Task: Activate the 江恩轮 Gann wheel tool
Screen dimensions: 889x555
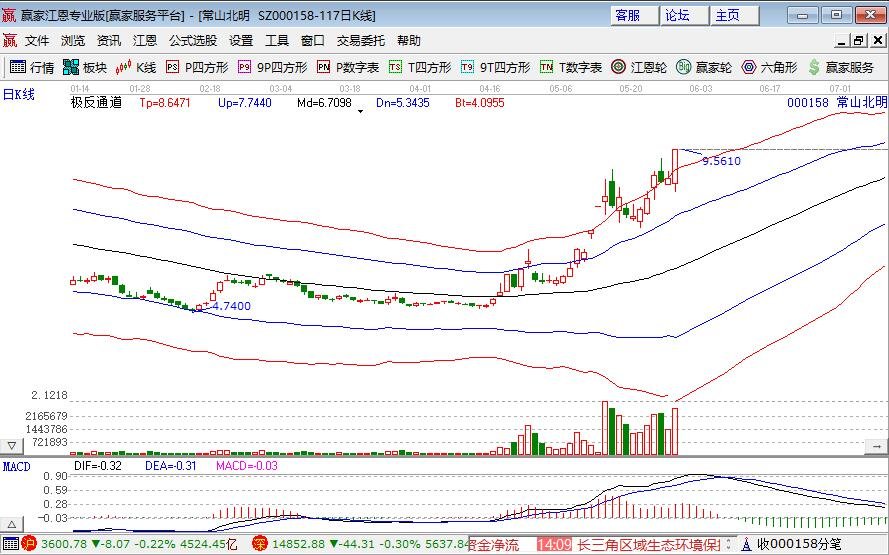Action: click(639, 67)
